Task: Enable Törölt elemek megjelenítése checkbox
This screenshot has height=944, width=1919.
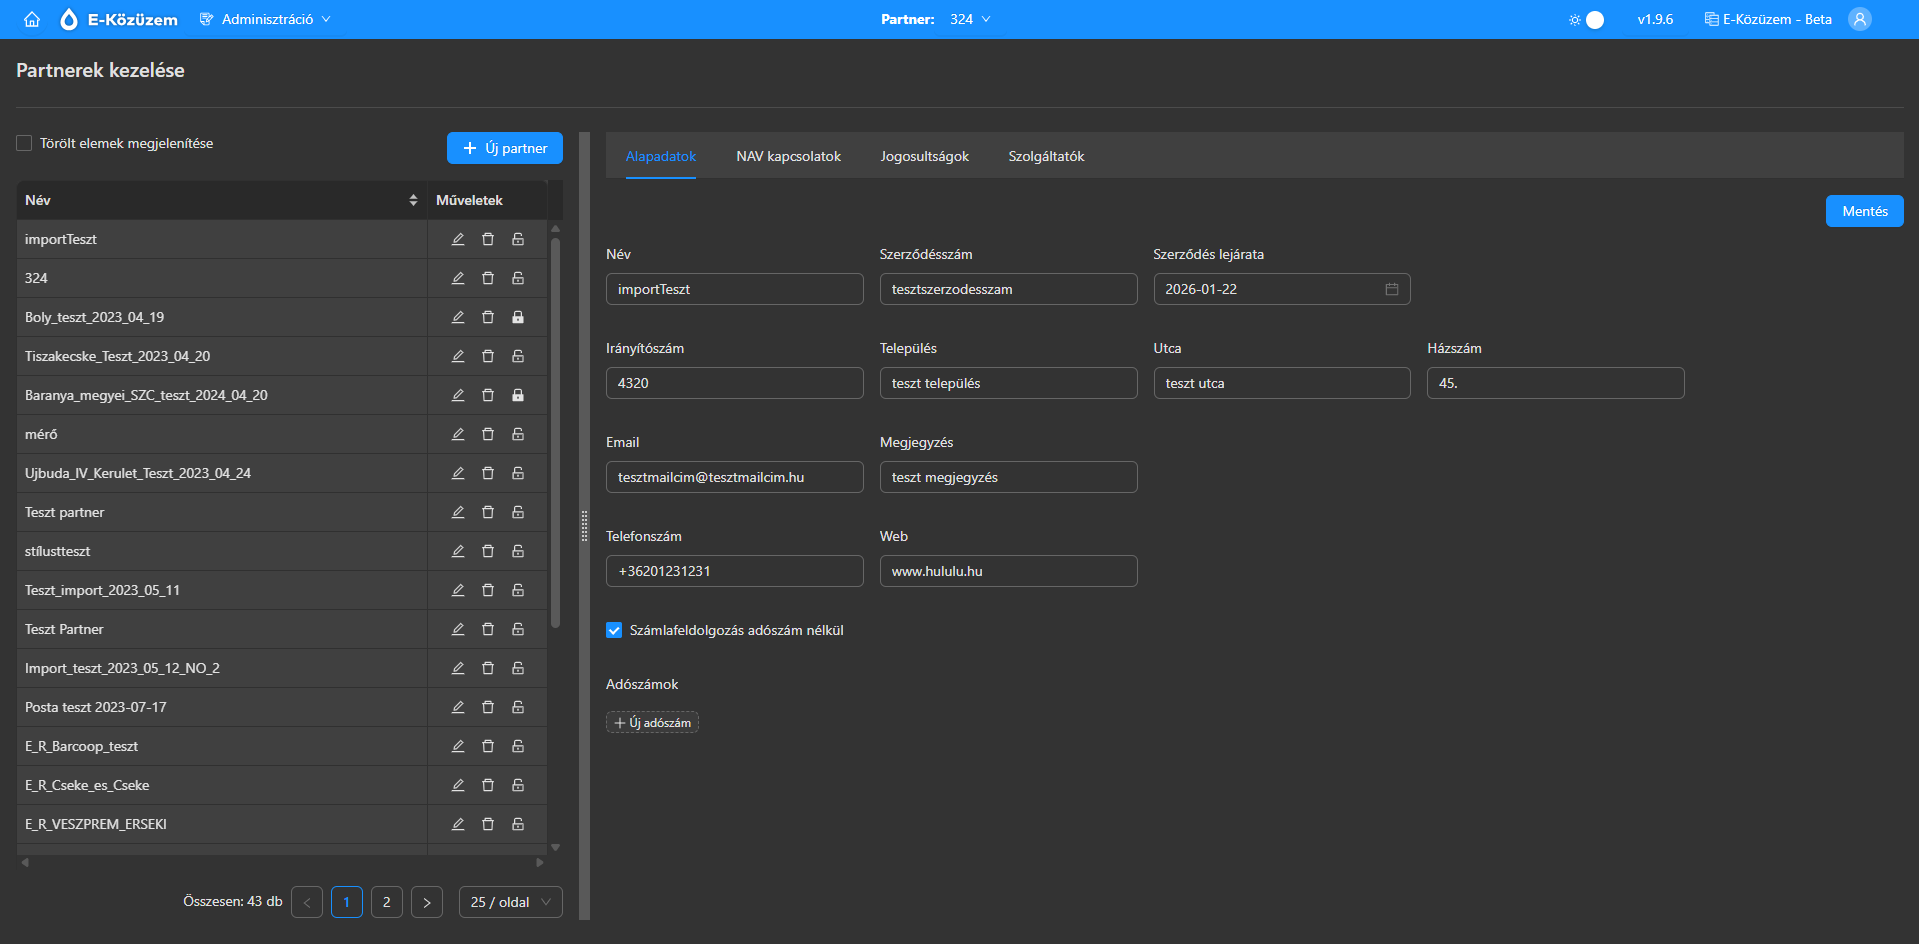Action: (x=25, y=143)
